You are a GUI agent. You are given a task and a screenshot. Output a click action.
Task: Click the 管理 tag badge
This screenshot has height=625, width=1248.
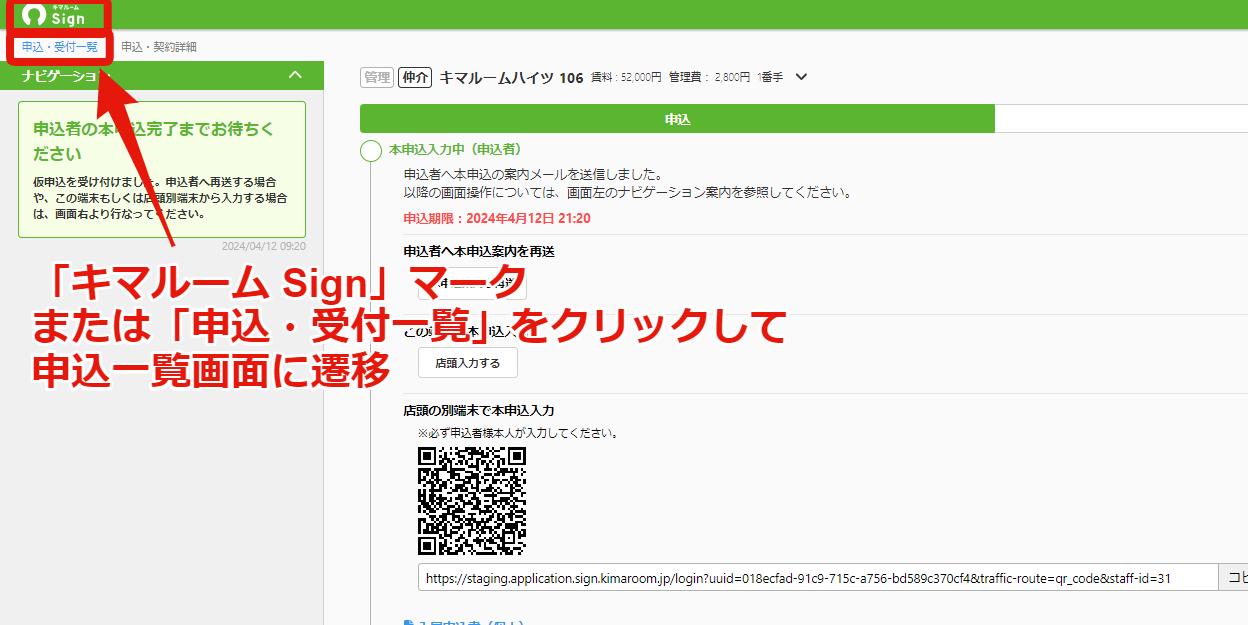pyautogui.click(x=377, y=77)
